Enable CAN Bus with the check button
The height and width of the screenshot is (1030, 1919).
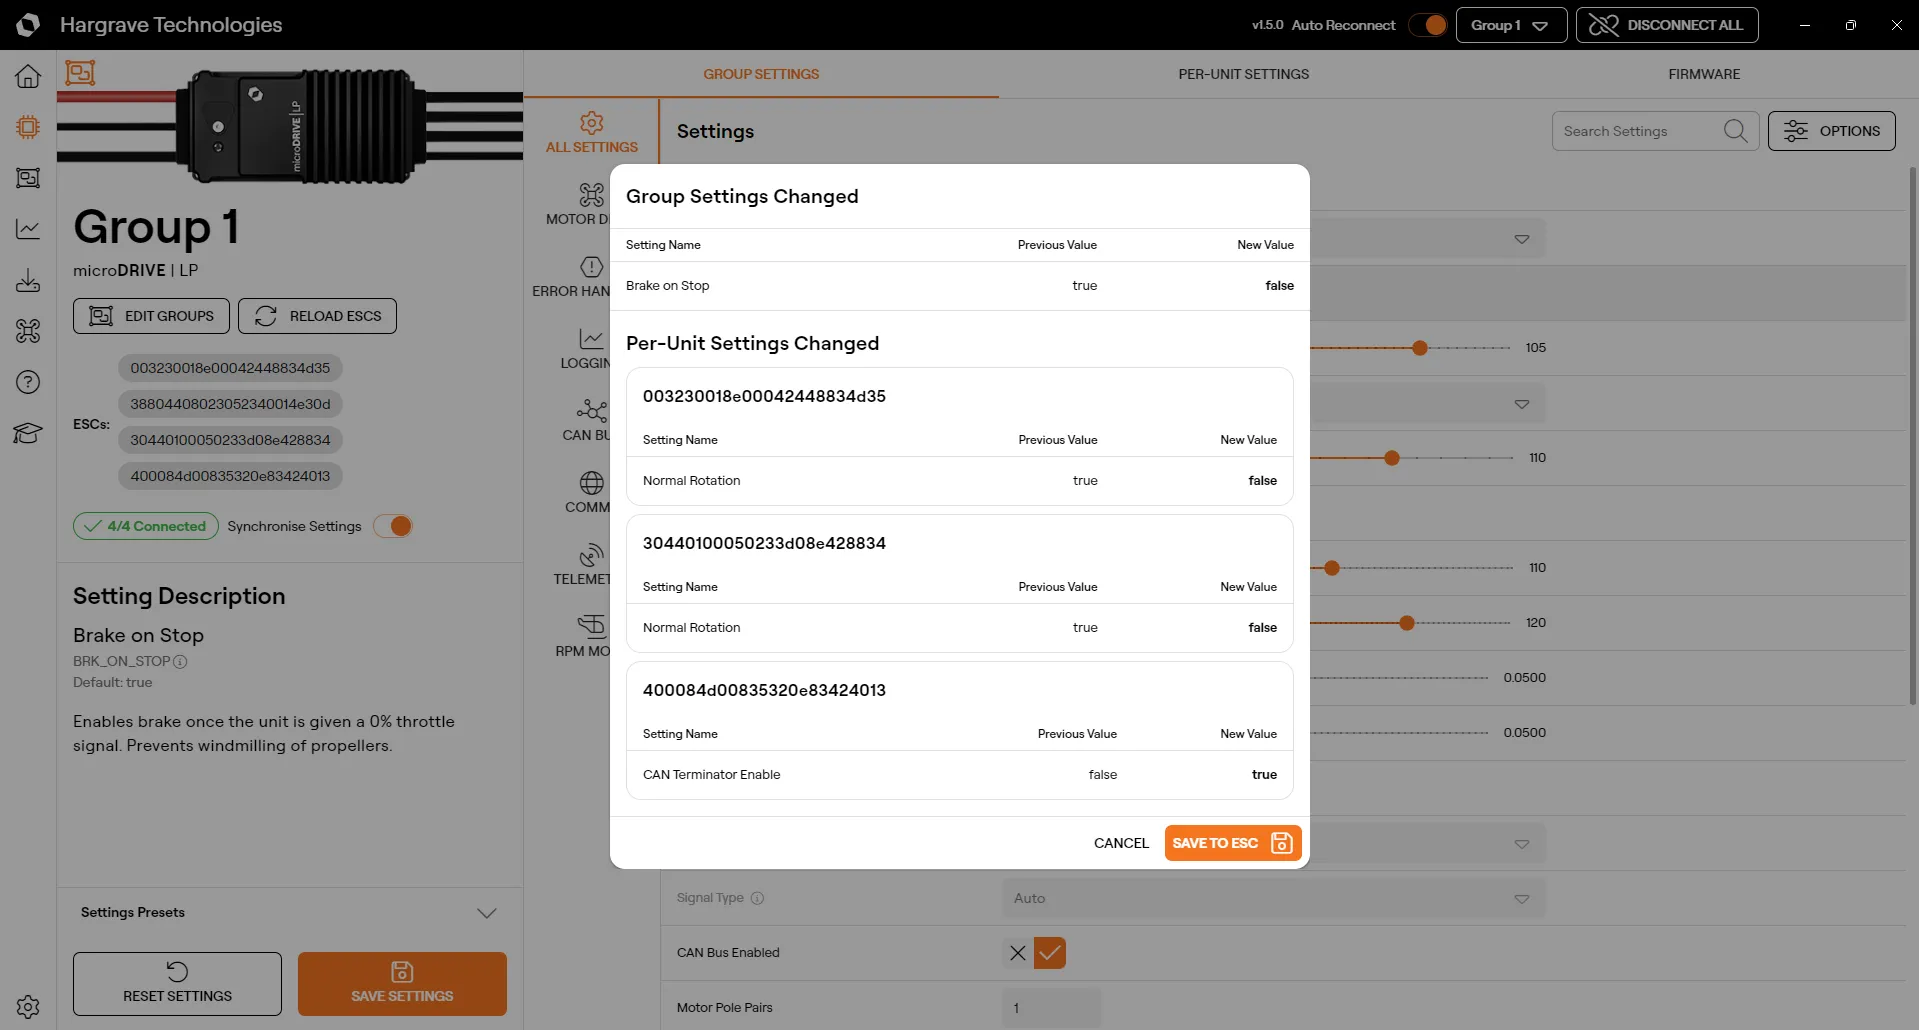1050,953
